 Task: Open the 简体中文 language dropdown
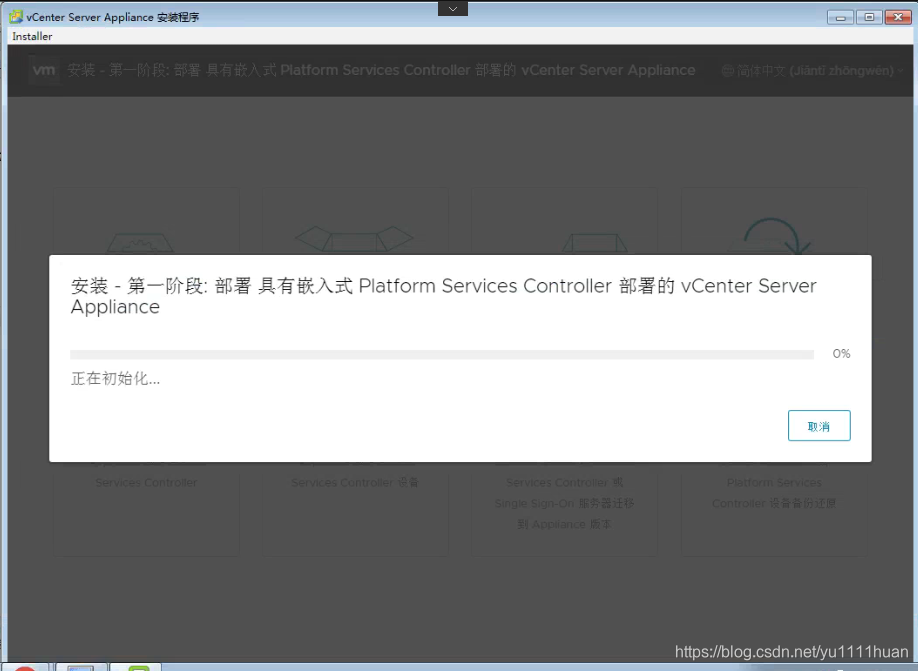(x=813, y=71)
